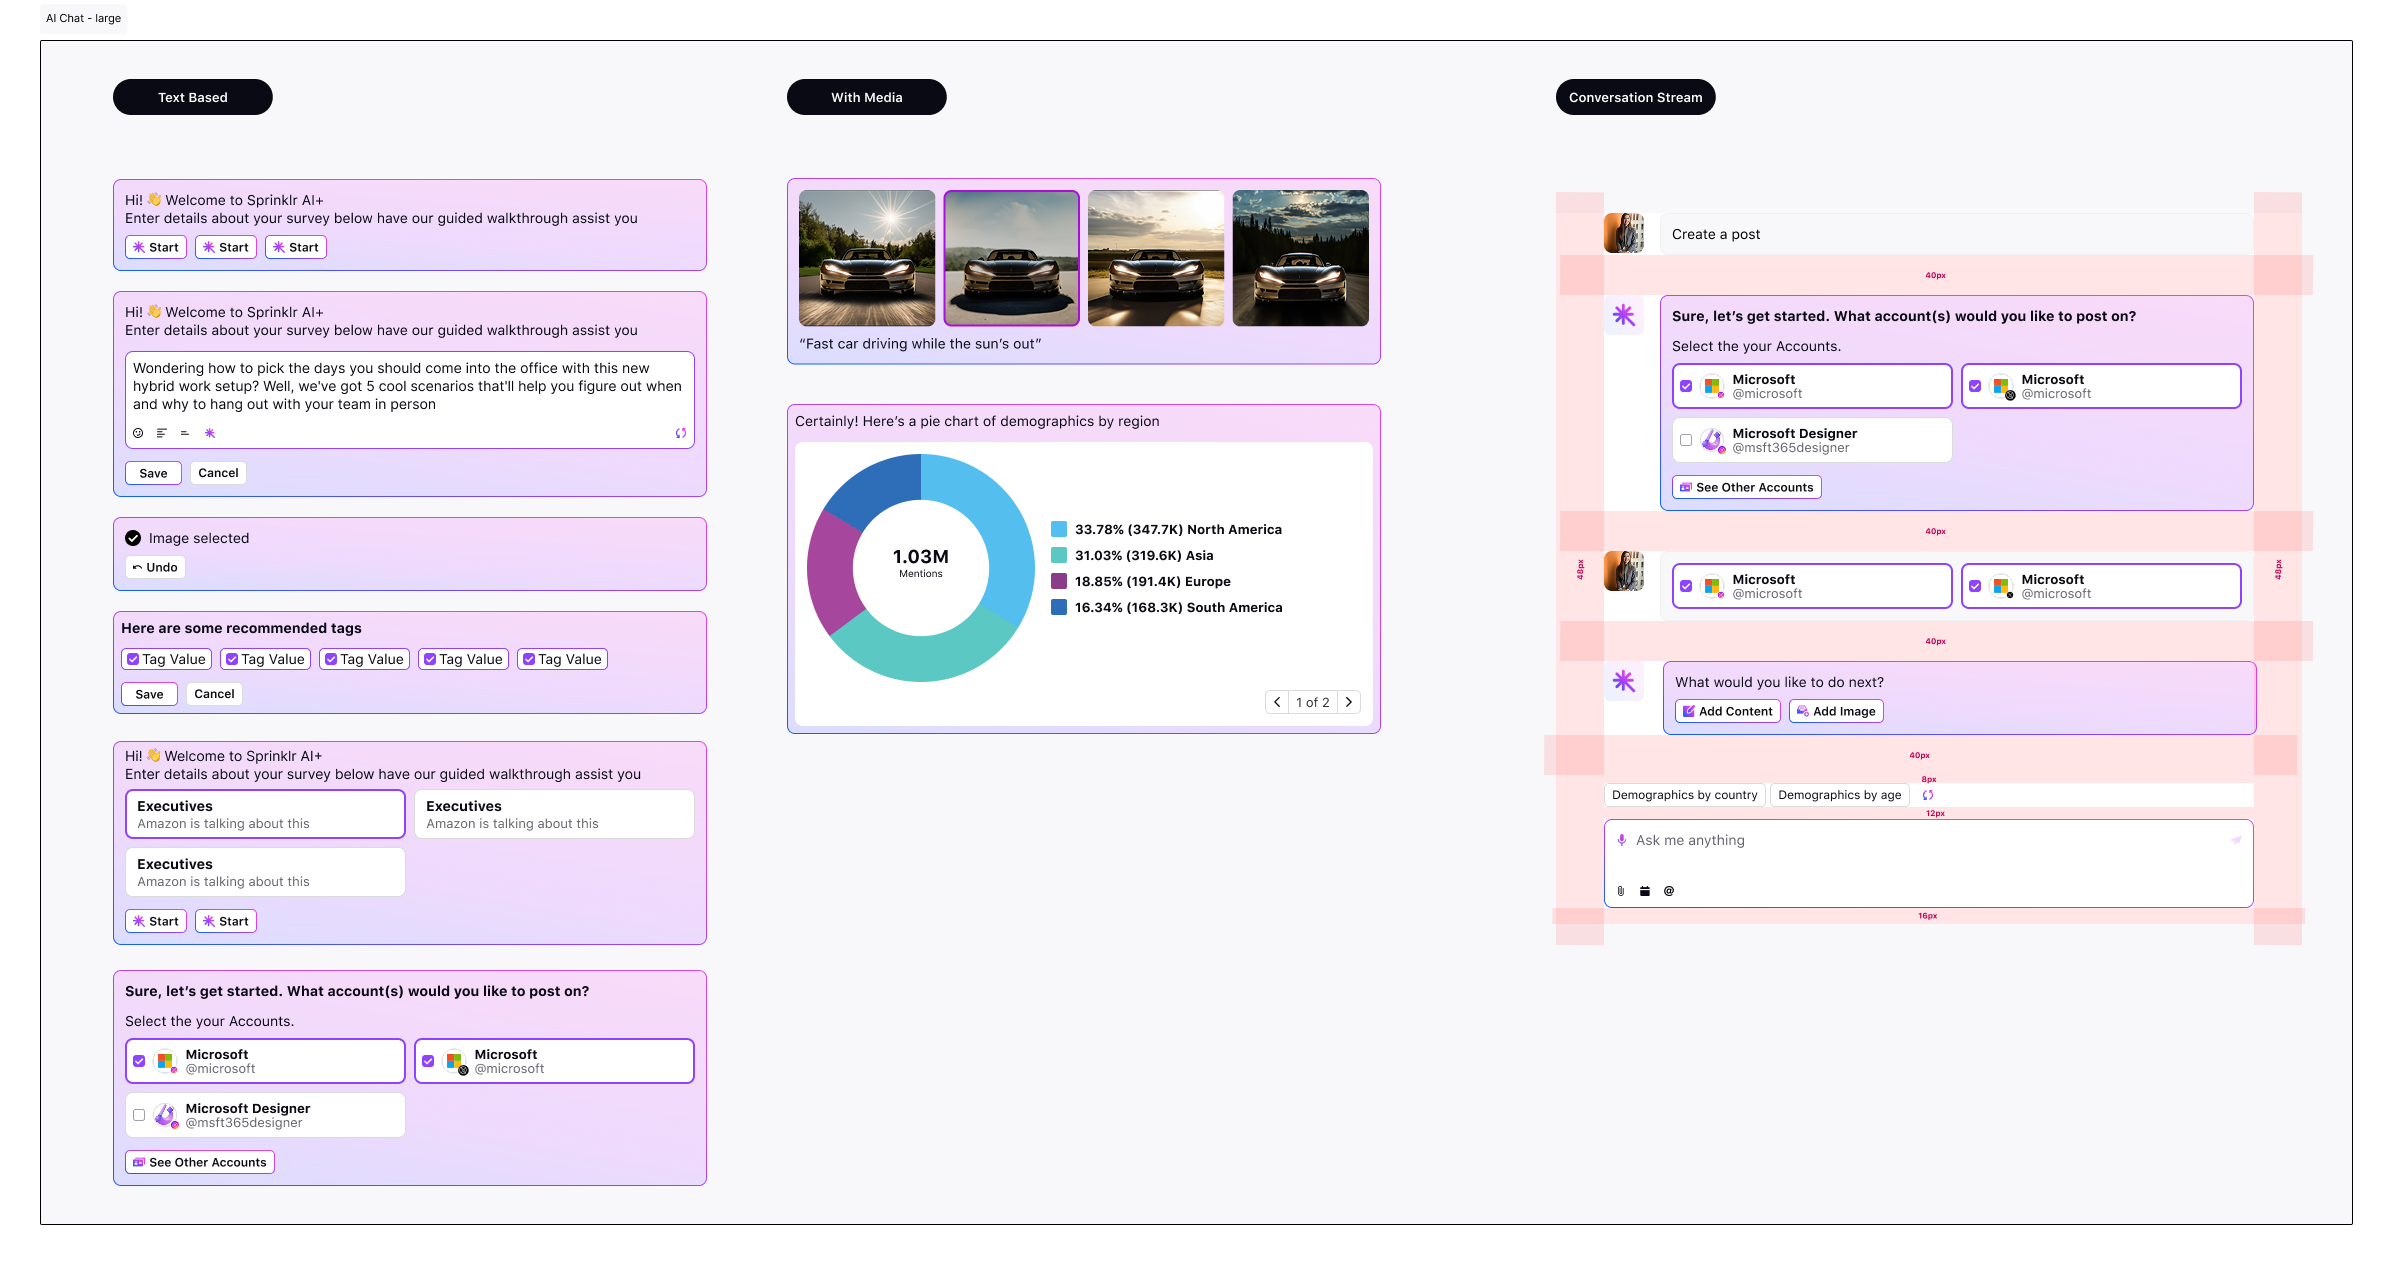Go to next page of the pie chart

[x=1349, y=702]
